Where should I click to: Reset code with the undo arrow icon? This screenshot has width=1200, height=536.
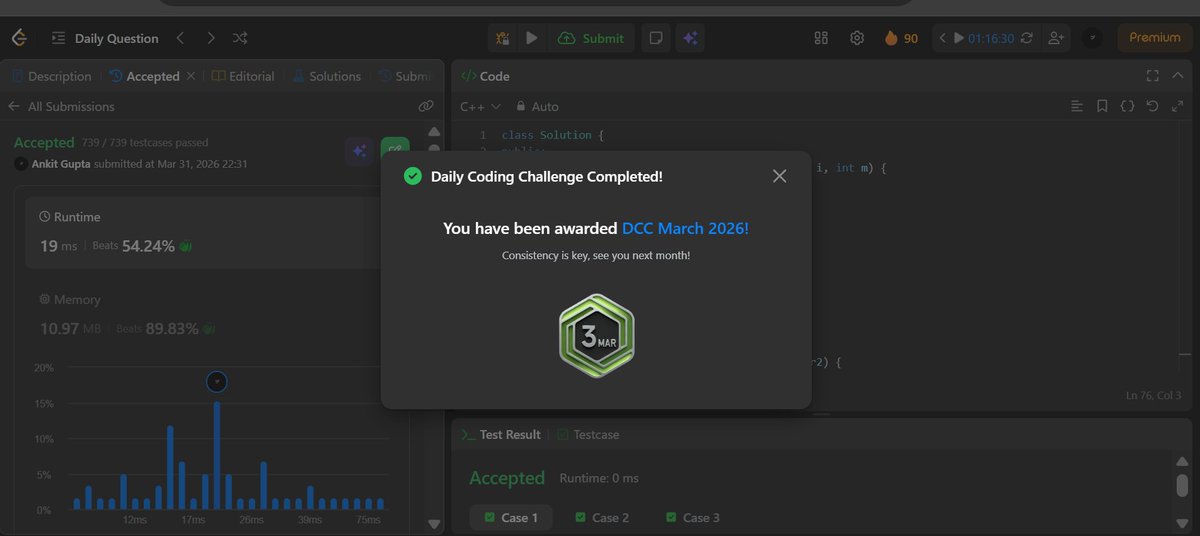tap(1152, 106)
